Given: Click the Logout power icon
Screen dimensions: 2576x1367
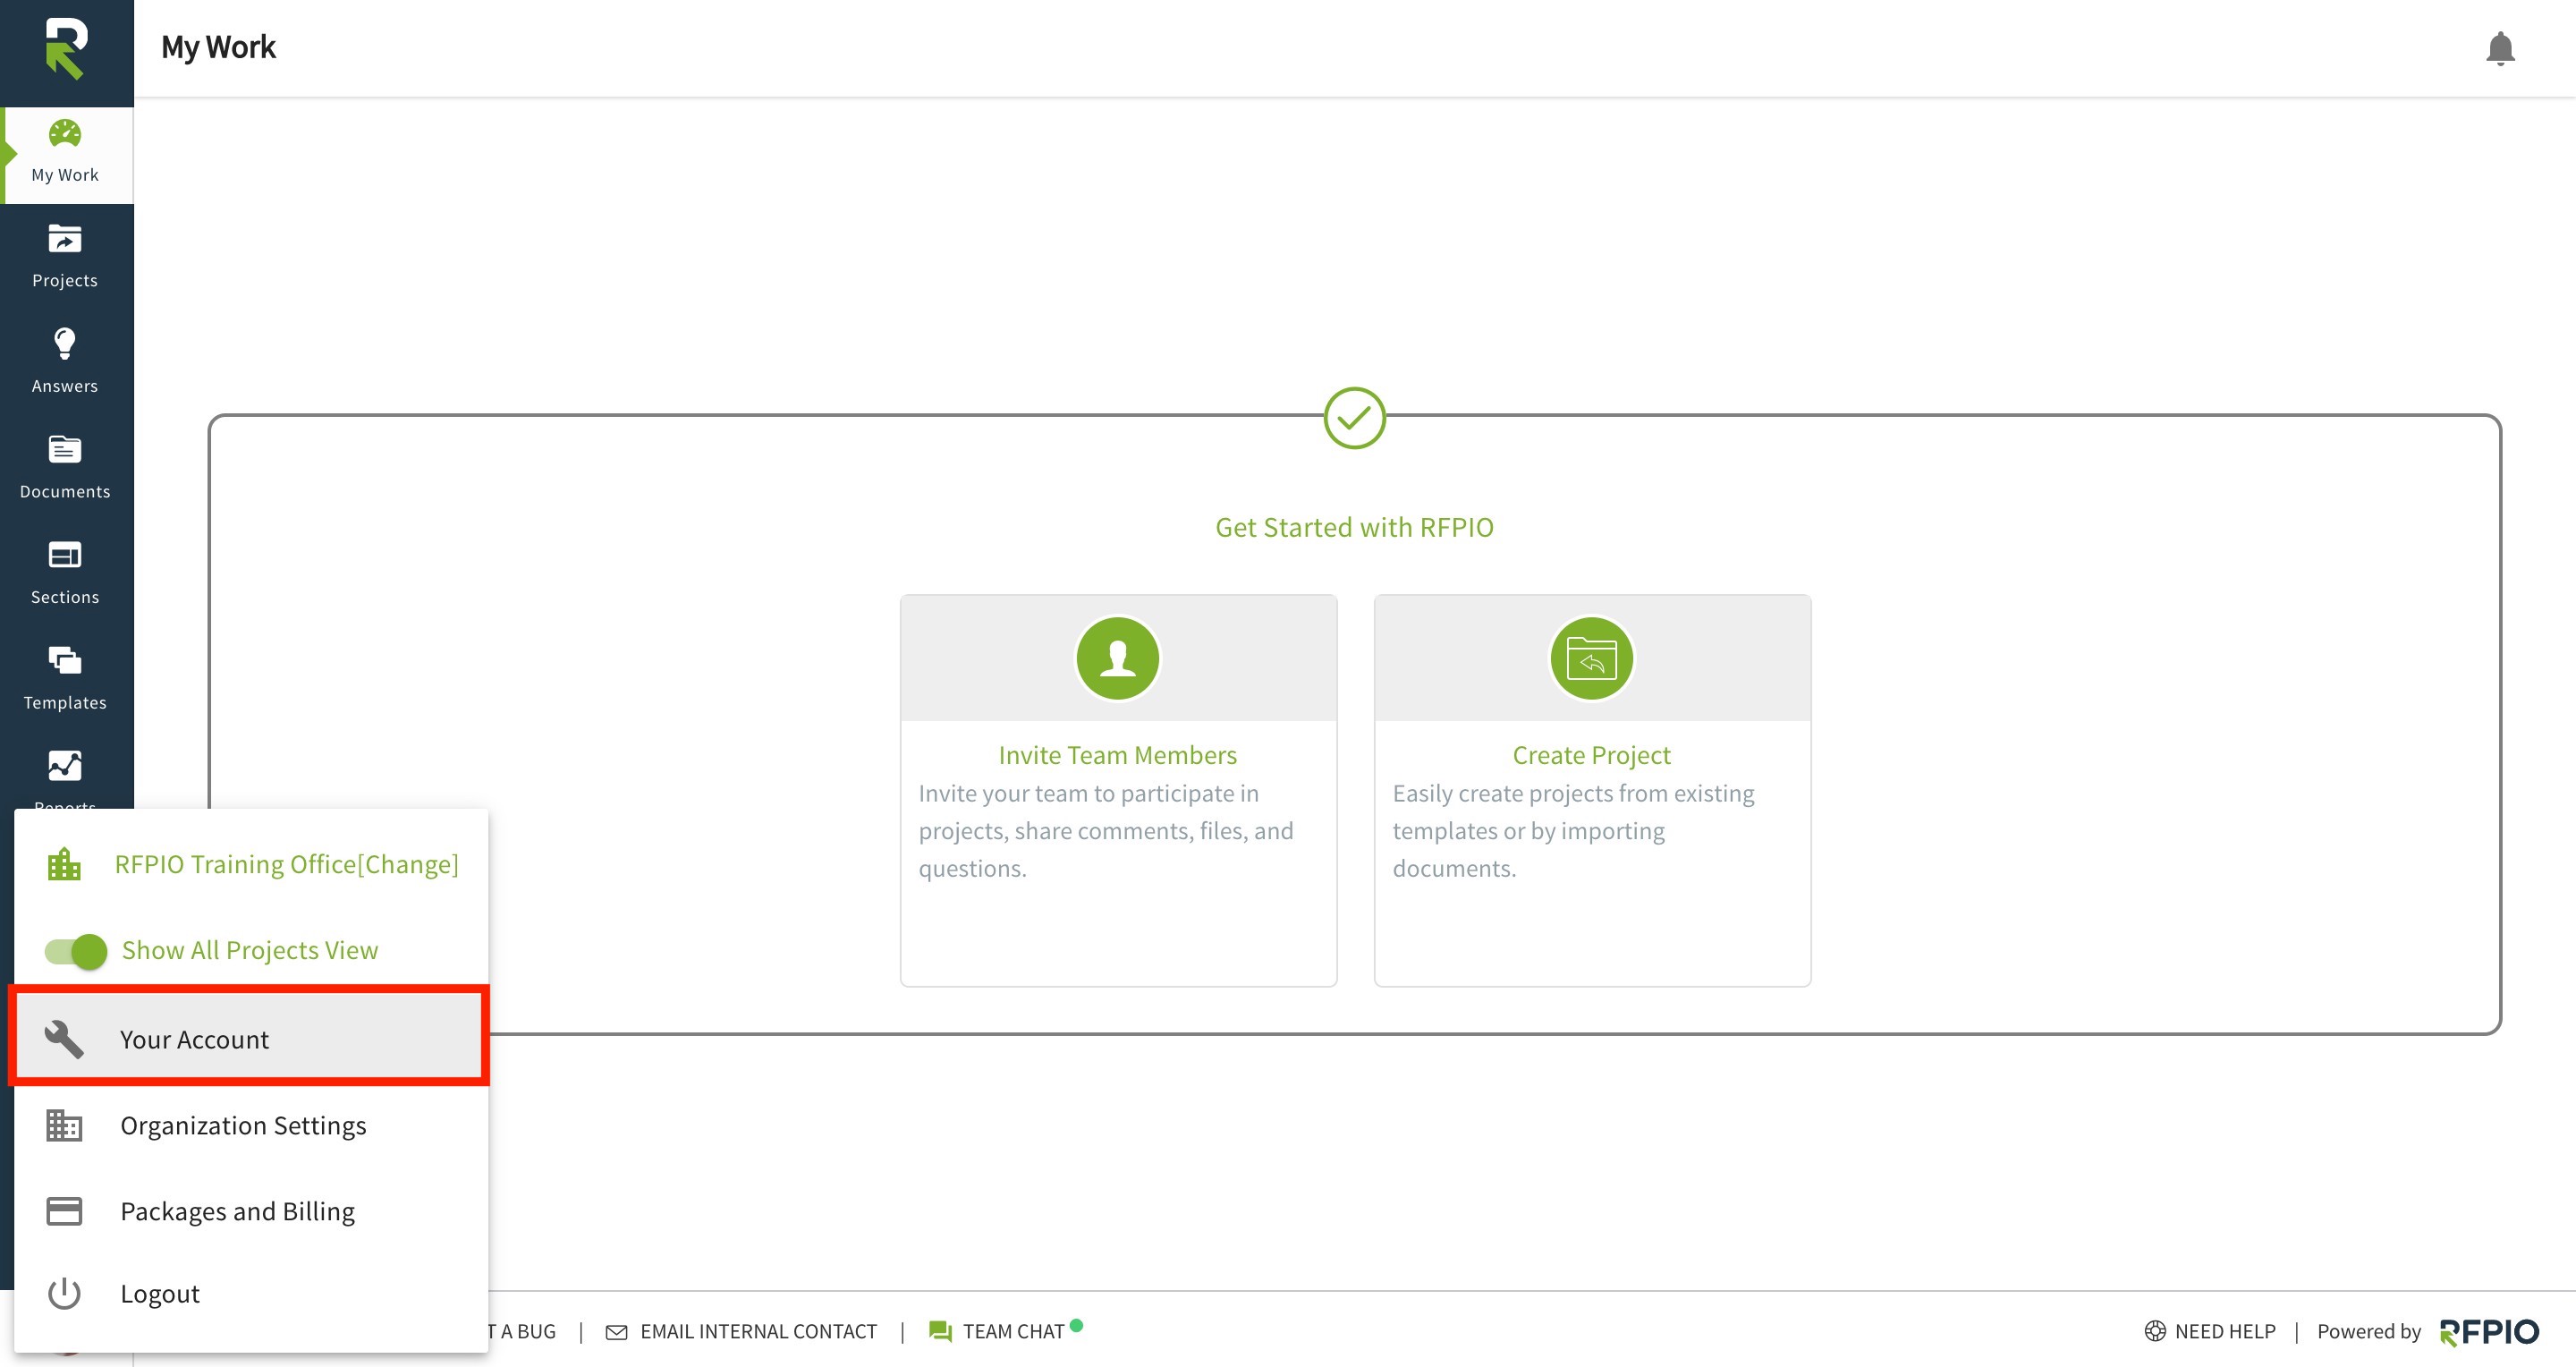Looking at the screenshot, I should tap(64, 1293).
